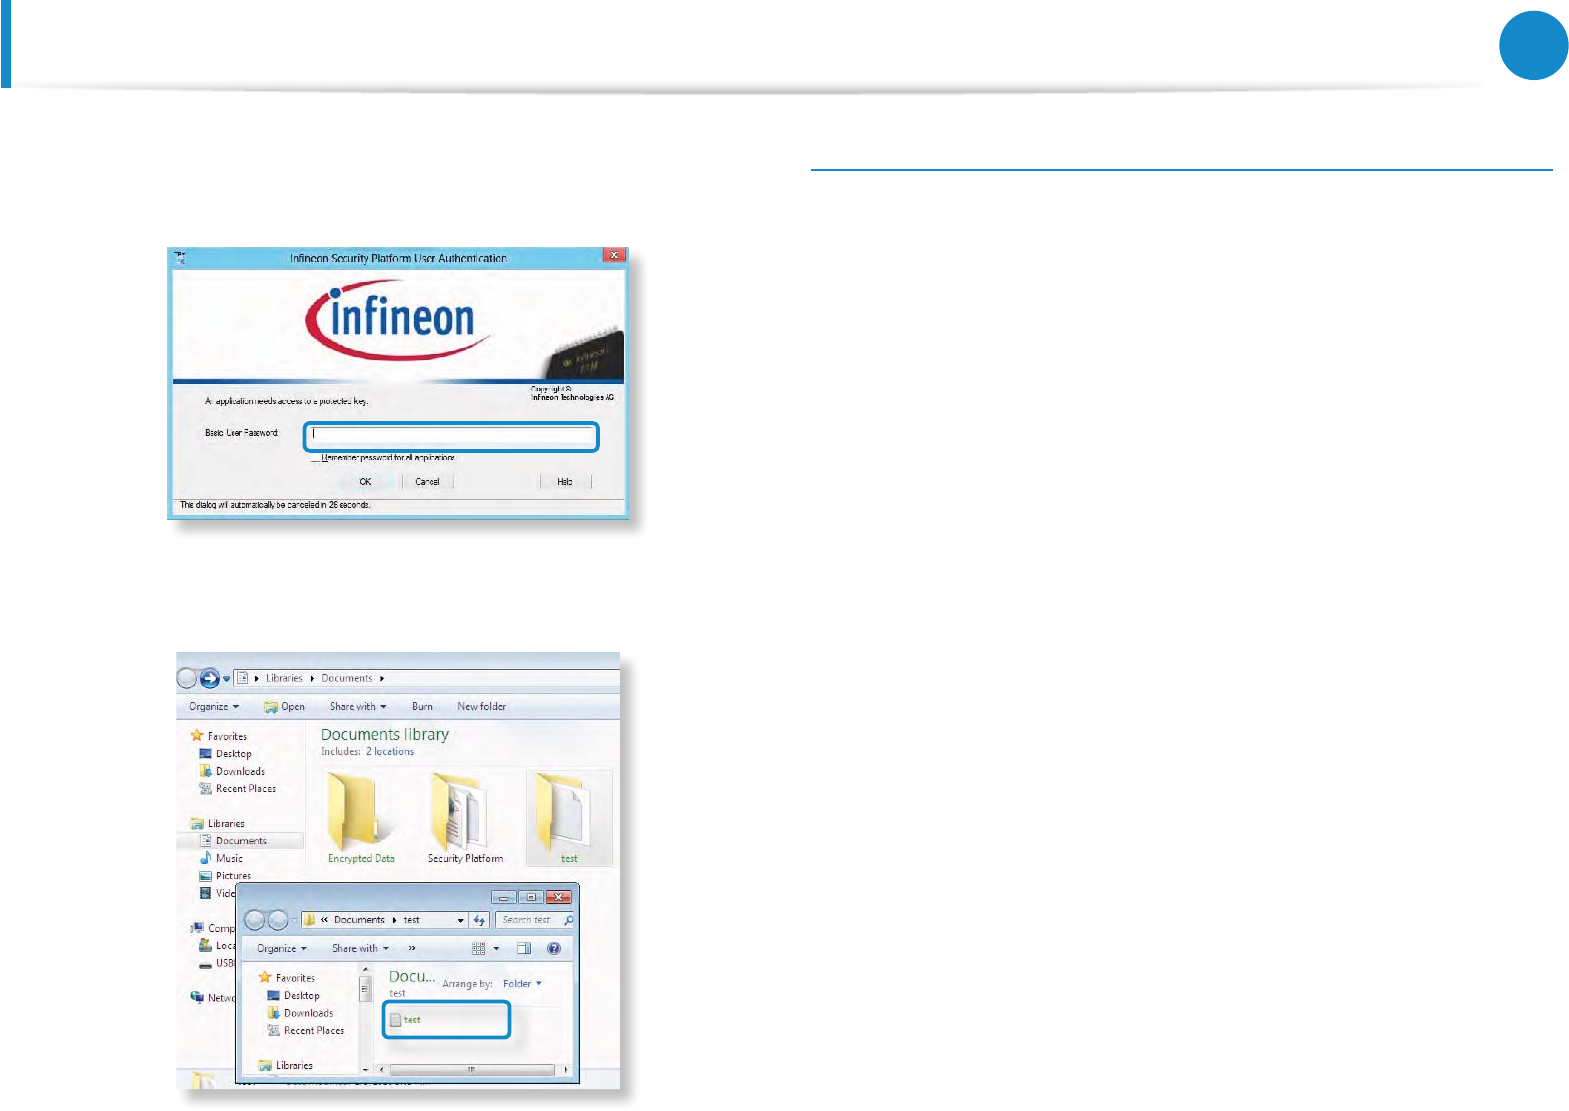Screen dimensions: 1569x1111
Task: Open Share with menu in Documents library window
Action: pyautogui.click(x=358, y=707)
